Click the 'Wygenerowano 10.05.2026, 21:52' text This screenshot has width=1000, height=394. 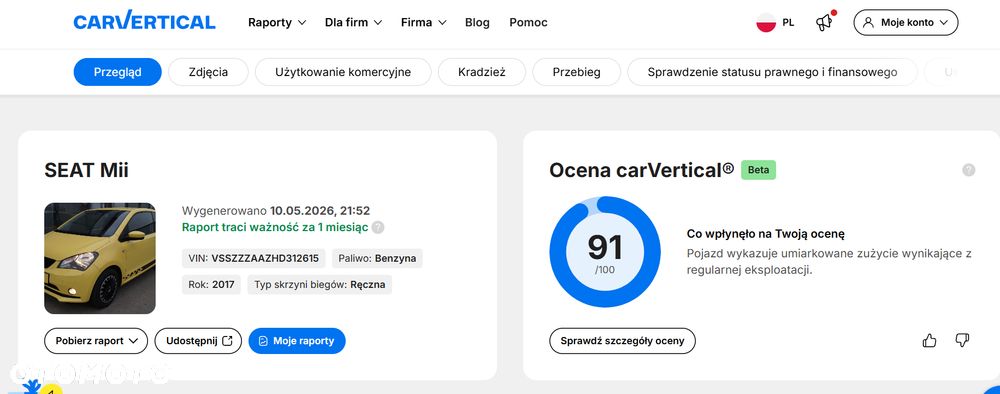point(276,210)
